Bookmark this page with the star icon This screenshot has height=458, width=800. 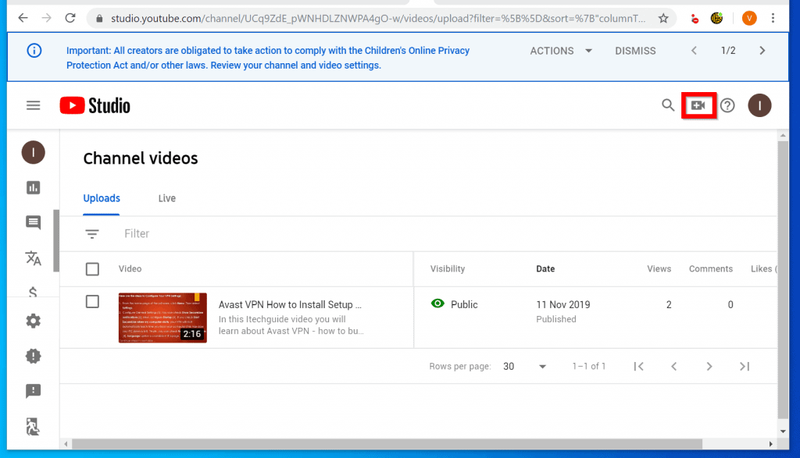click(x=663, y=18)
